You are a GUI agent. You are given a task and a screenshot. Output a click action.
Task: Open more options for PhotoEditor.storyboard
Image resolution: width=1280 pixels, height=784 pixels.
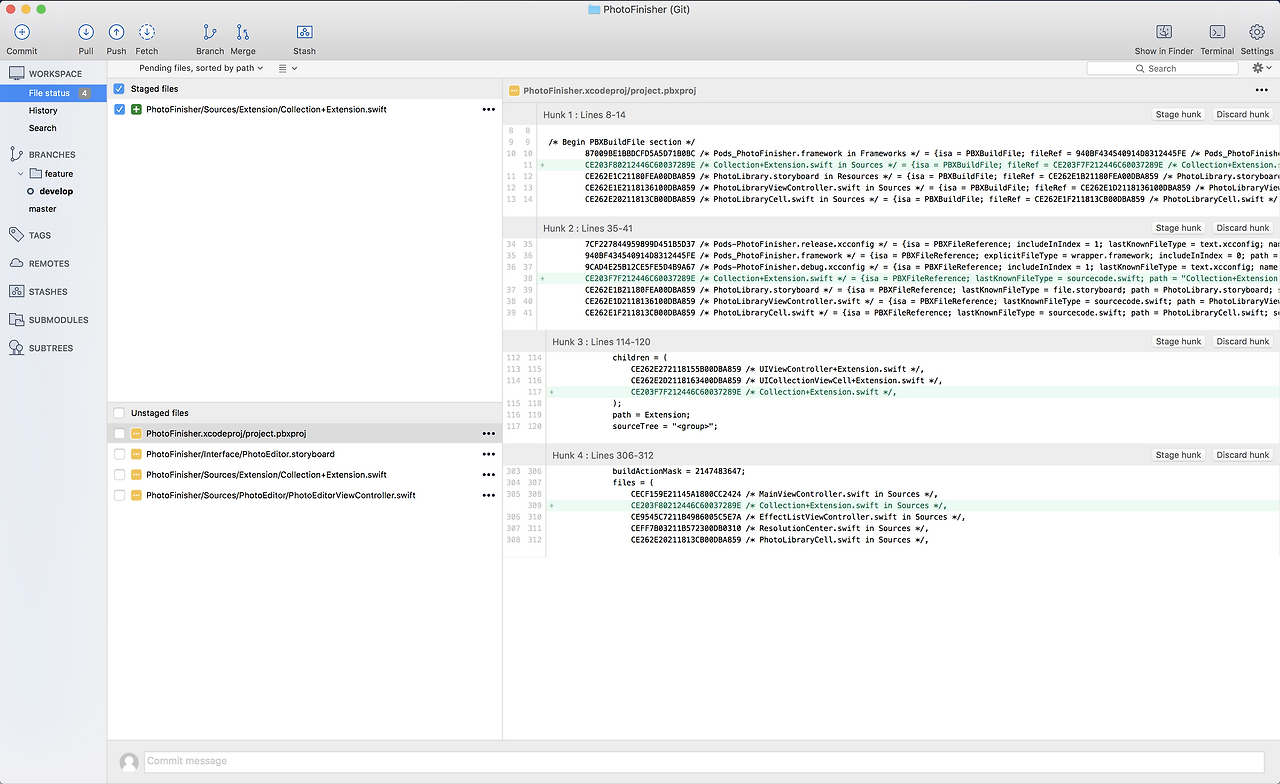(x=488, y=454)
